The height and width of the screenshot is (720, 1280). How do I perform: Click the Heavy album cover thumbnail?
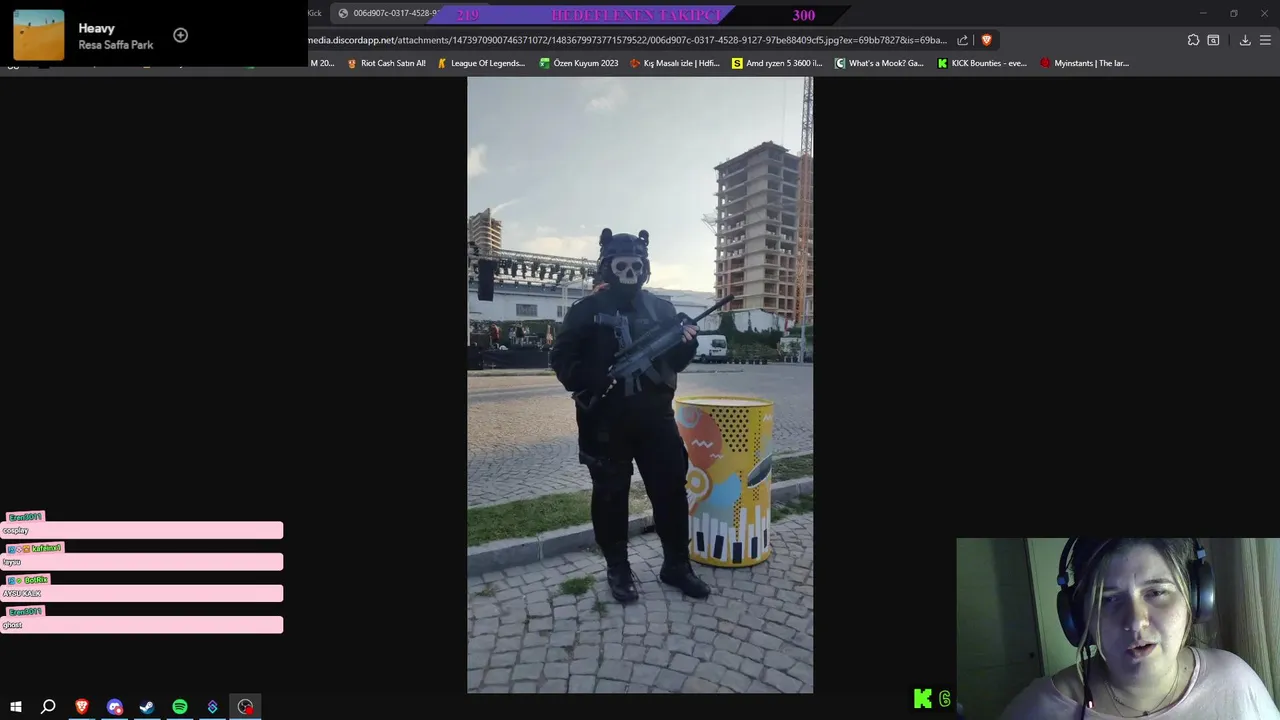(39, 35)
